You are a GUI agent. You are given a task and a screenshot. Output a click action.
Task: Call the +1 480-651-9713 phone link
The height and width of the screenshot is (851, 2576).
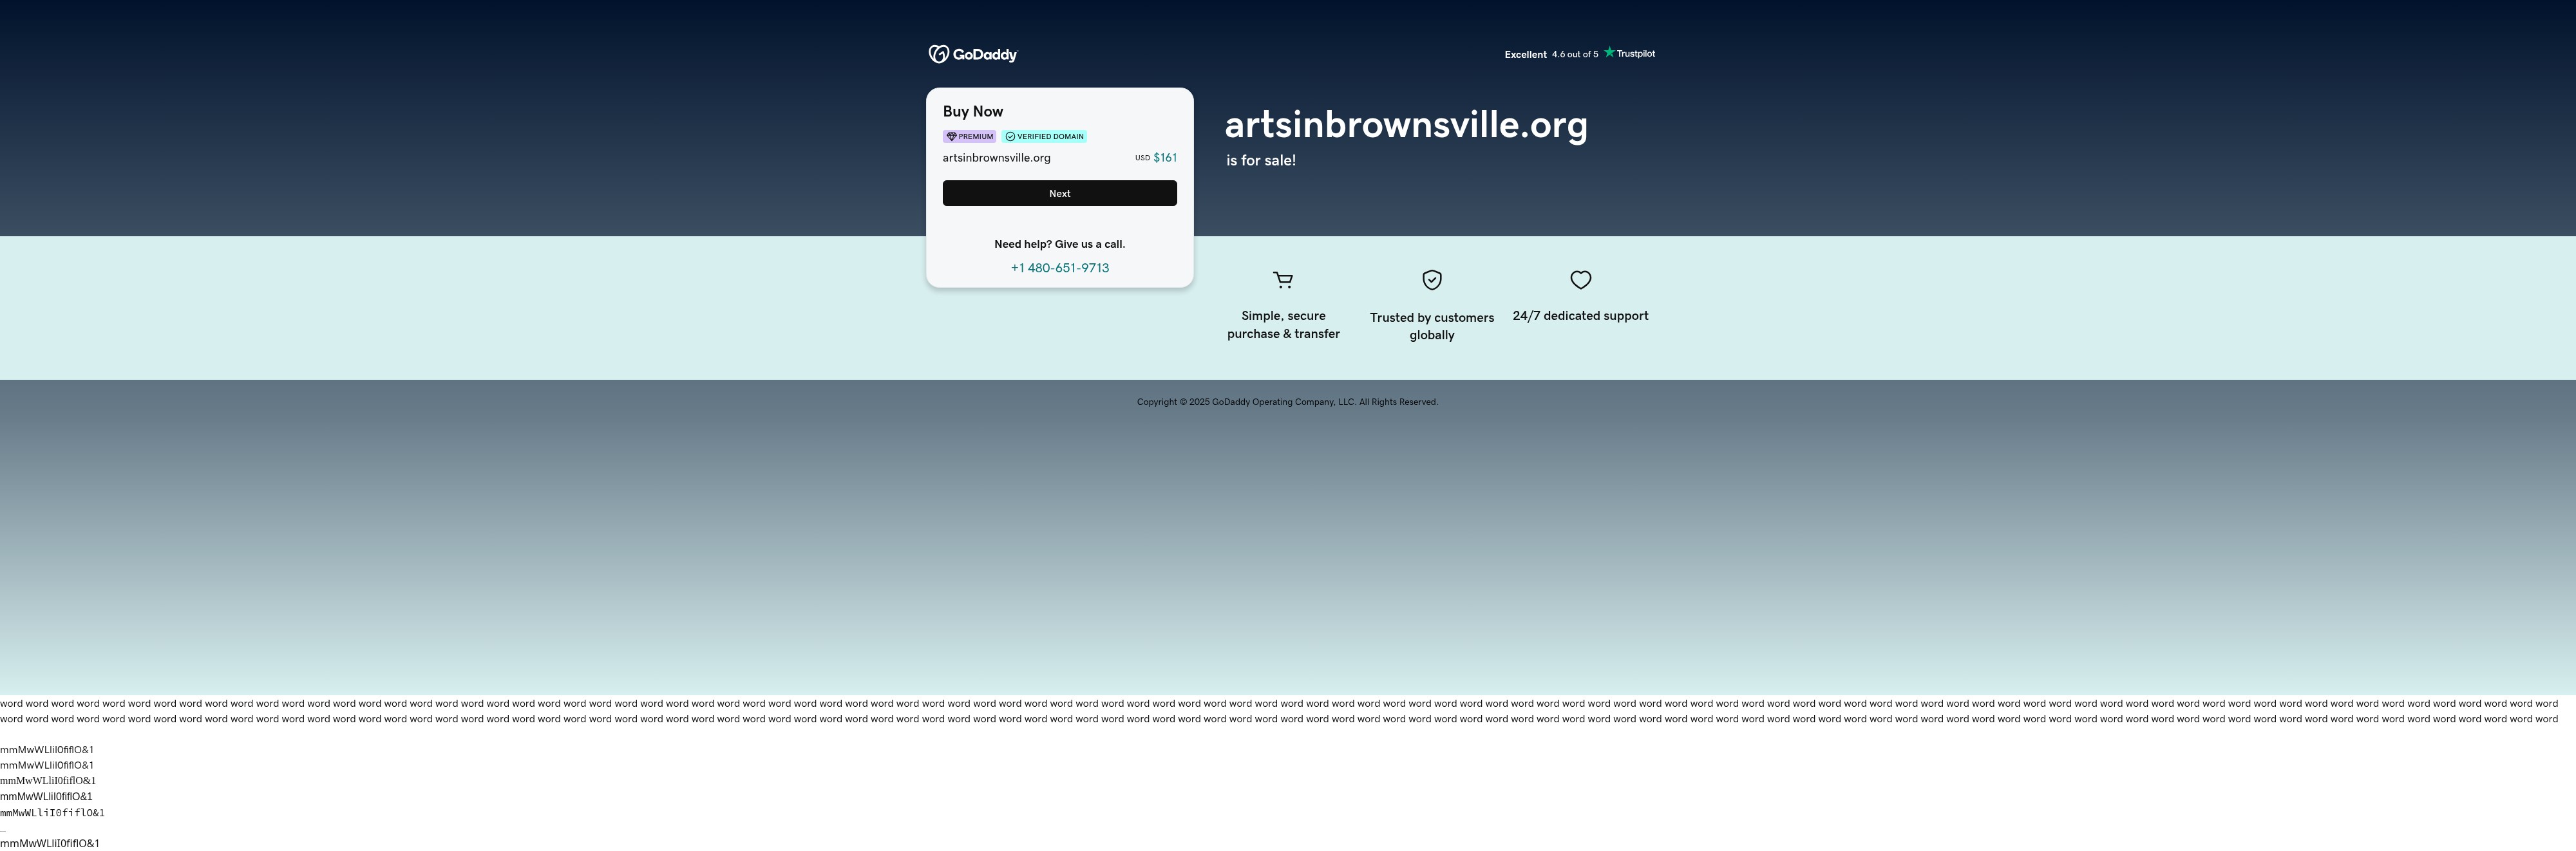(x=1059, y=268)
